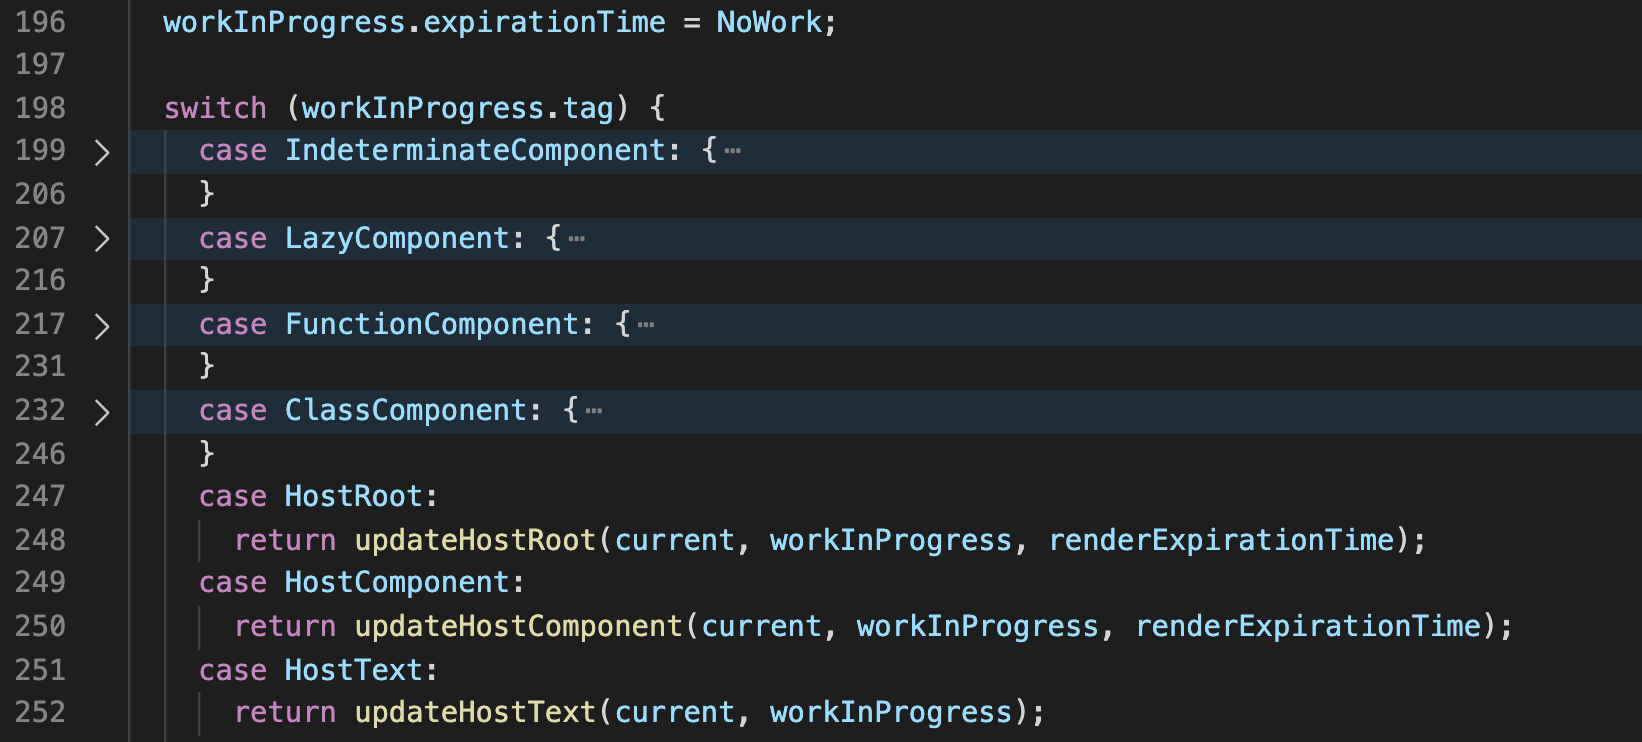Click the ellipsis after IndeterminateComponent brace

point(733,152)
